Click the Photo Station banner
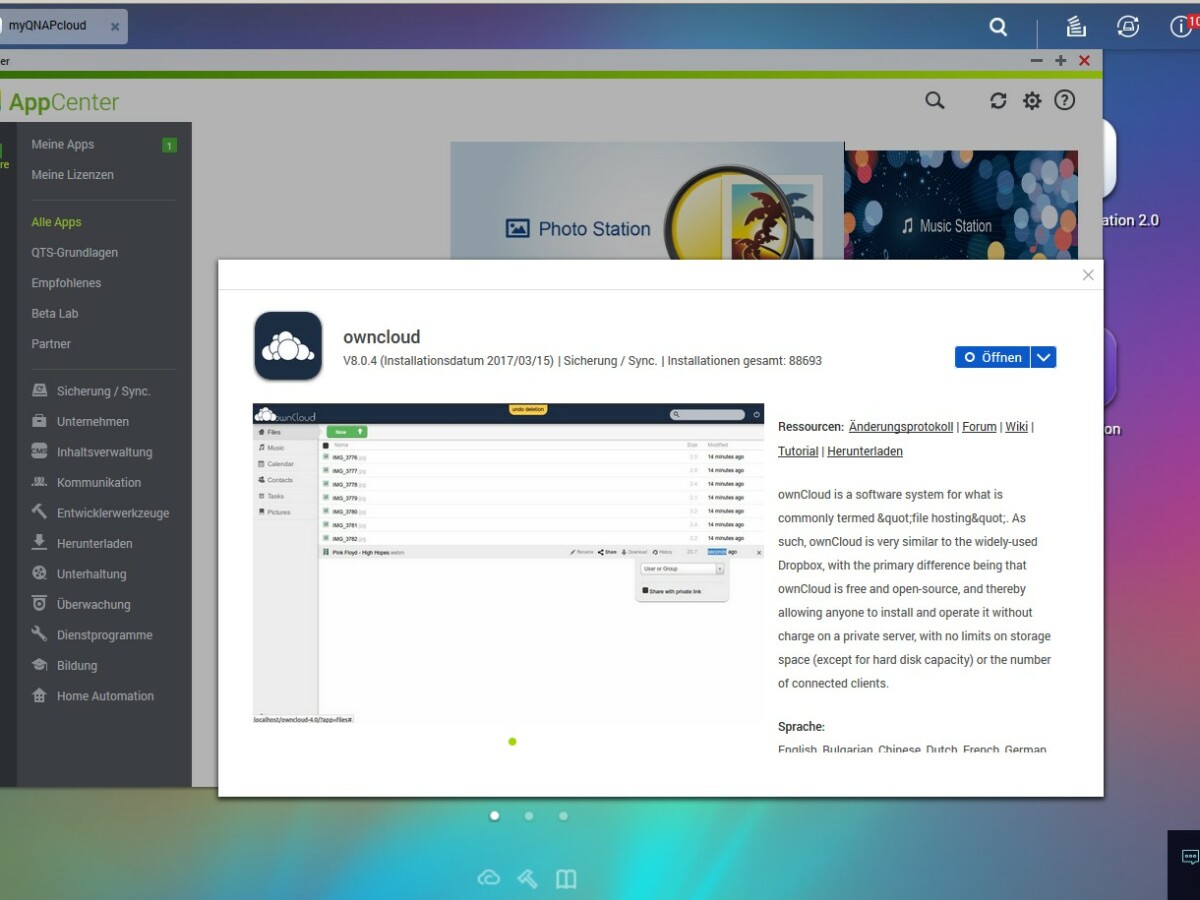 (647, 201)
